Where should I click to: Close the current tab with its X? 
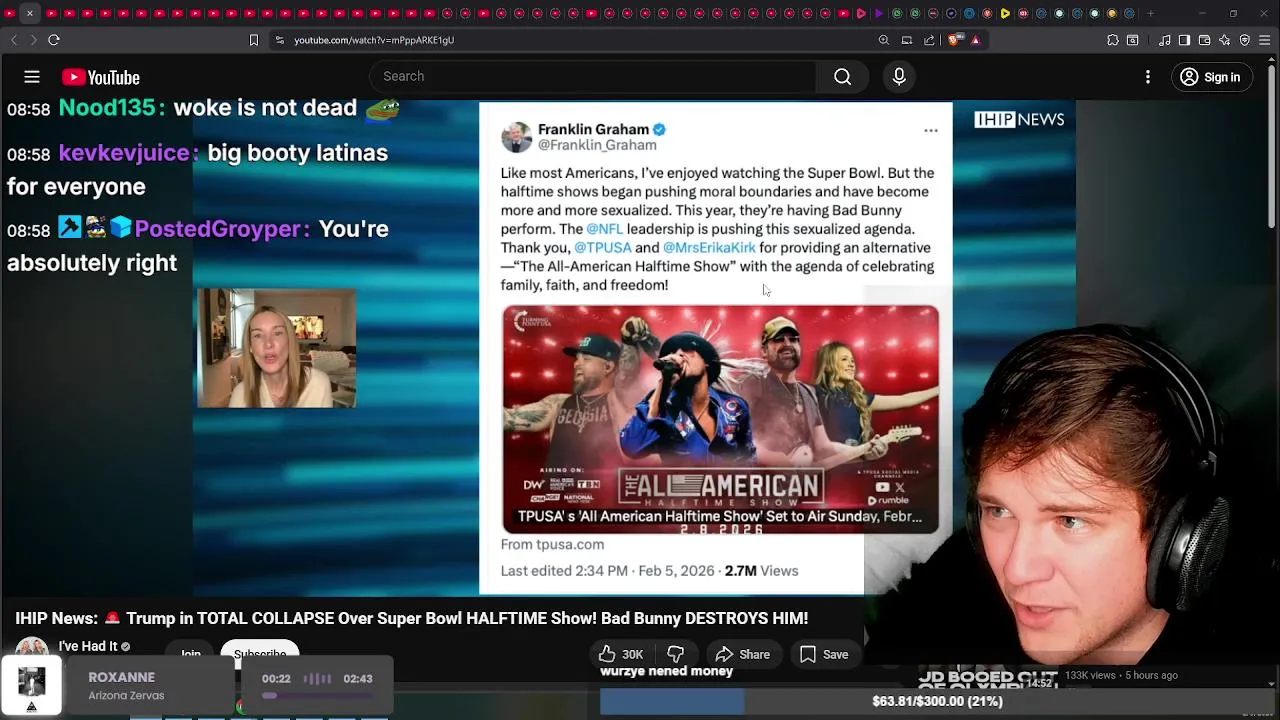pos(30,13)
